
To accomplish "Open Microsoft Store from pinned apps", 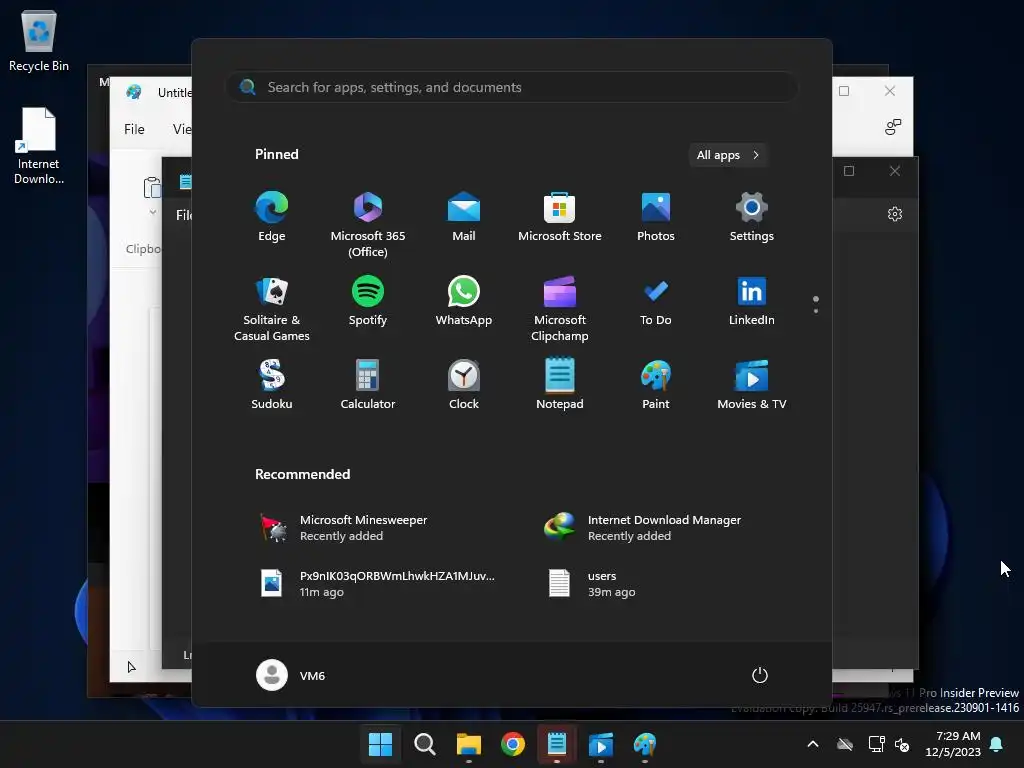I will click(x=560, y=217).
